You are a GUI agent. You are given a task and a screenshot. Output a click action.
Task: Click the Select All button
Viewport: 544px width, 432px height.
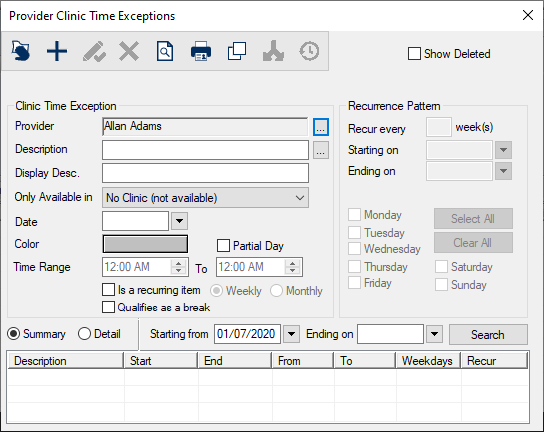473,219
